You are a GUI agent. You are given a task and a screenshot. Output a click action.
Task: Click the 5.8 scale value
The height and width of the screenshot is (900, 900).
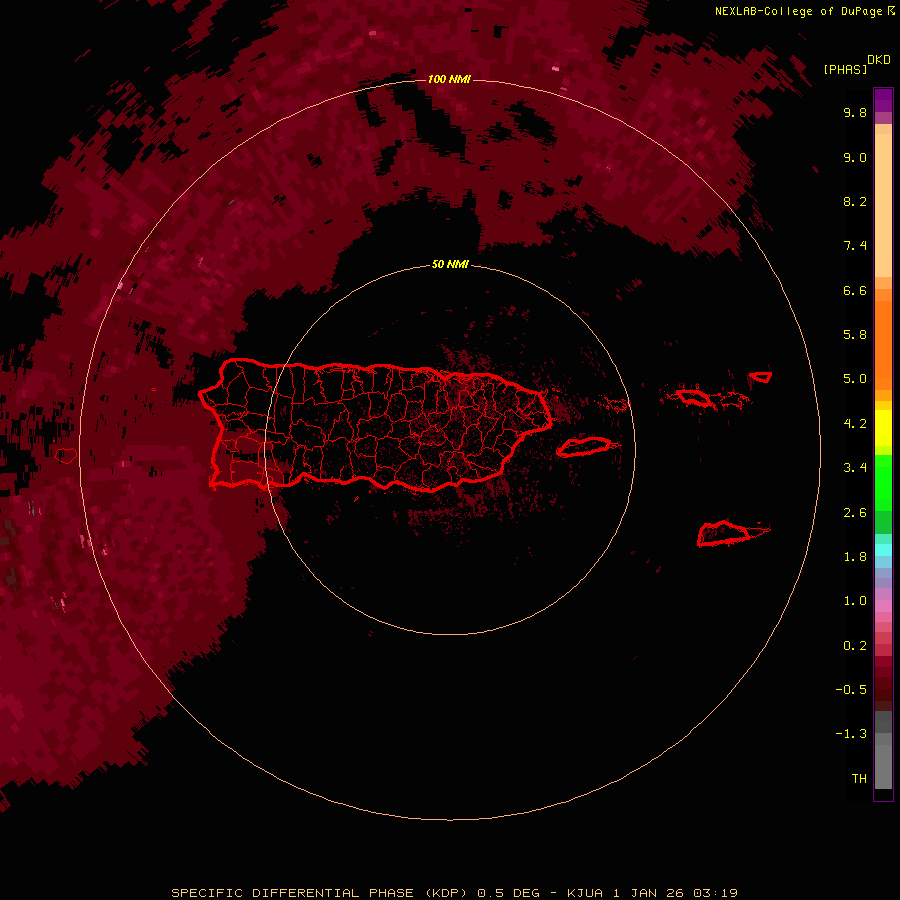(855, 335)
